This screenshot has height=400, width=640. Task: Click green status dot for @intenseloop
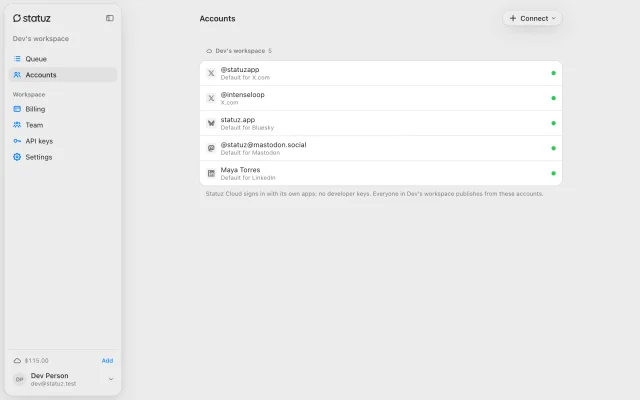point(553,98)
